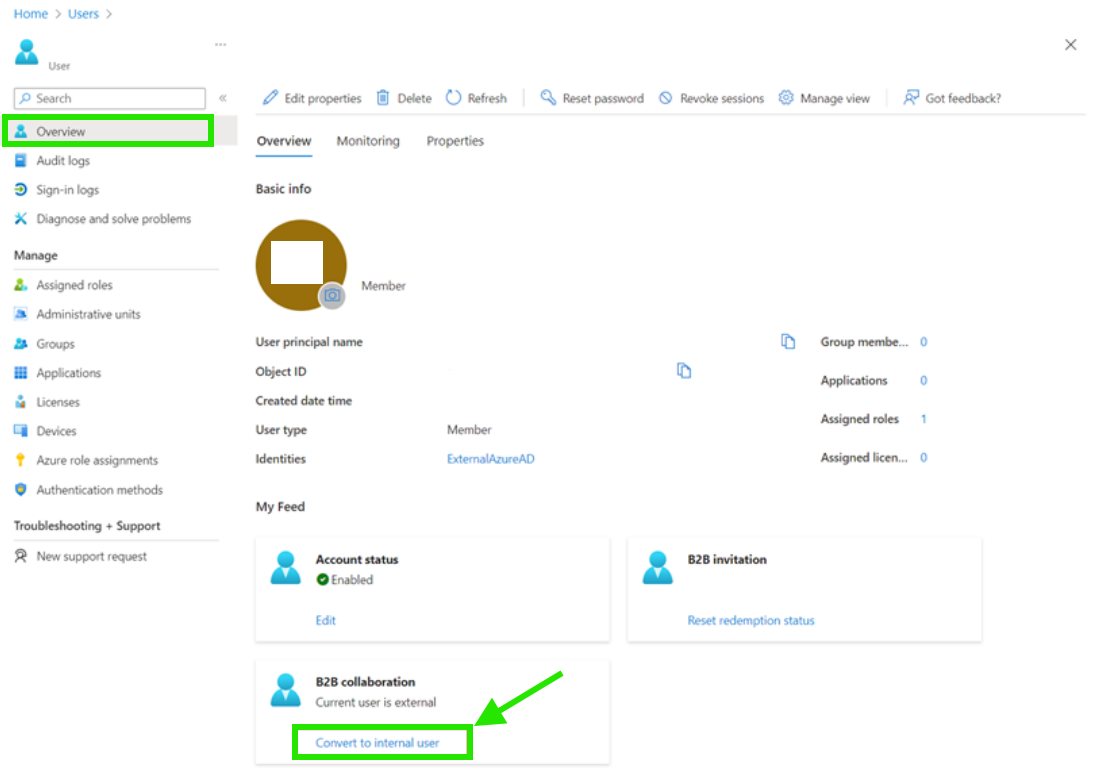Click the Administrative units sidebar icon

[21, 314]
